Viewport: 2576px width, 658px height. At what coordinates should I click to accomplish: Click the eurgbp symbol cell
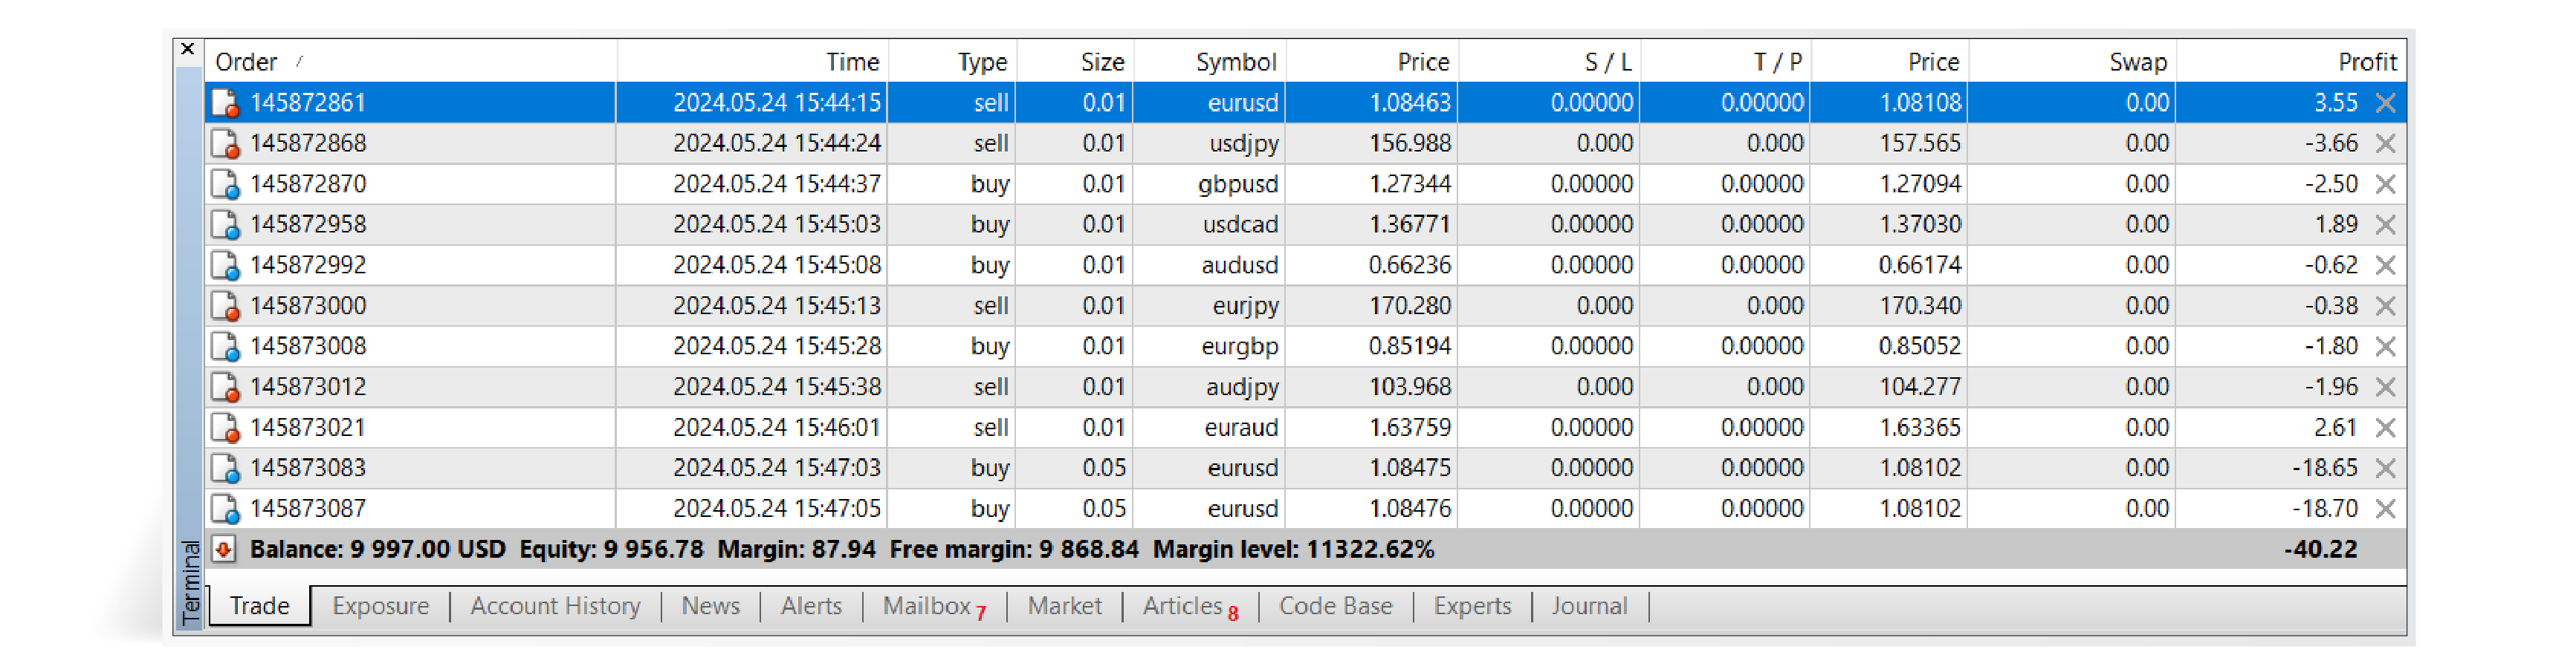pos(1209,346)
